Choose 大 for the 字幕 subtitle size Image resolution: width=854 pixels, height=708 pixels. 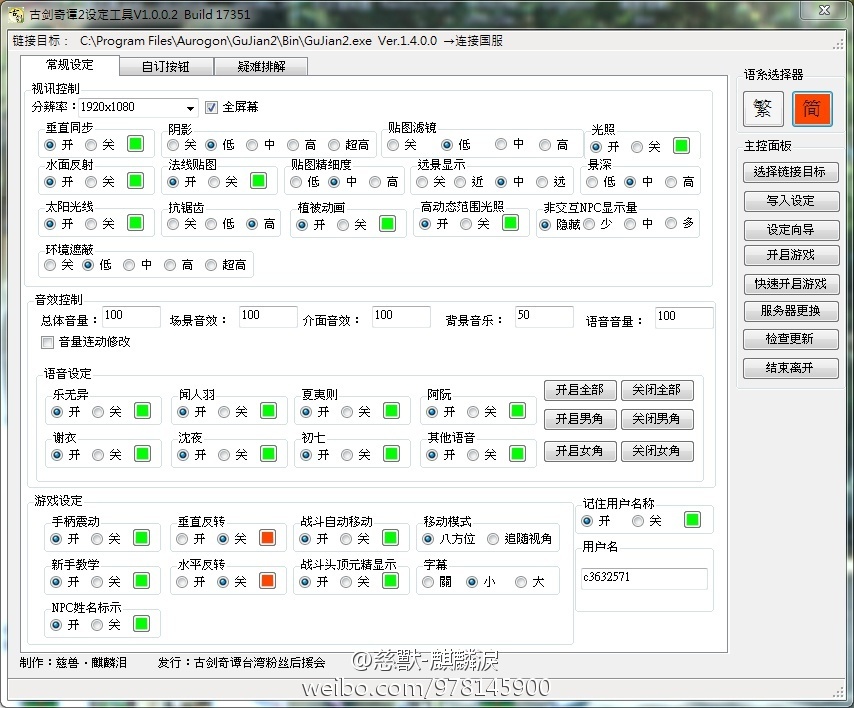point(520,582)
